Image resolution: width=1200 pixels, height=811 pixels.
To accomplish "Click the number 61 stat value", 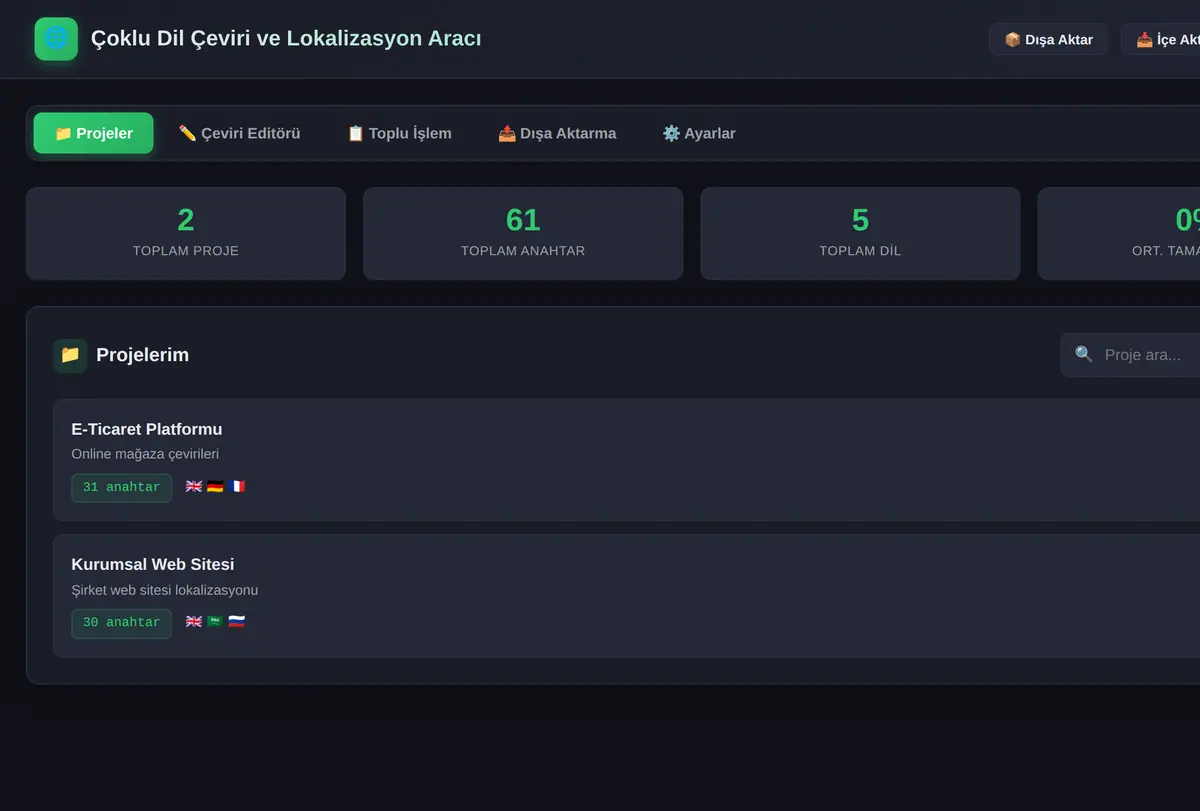I will [x=523, y=220].
